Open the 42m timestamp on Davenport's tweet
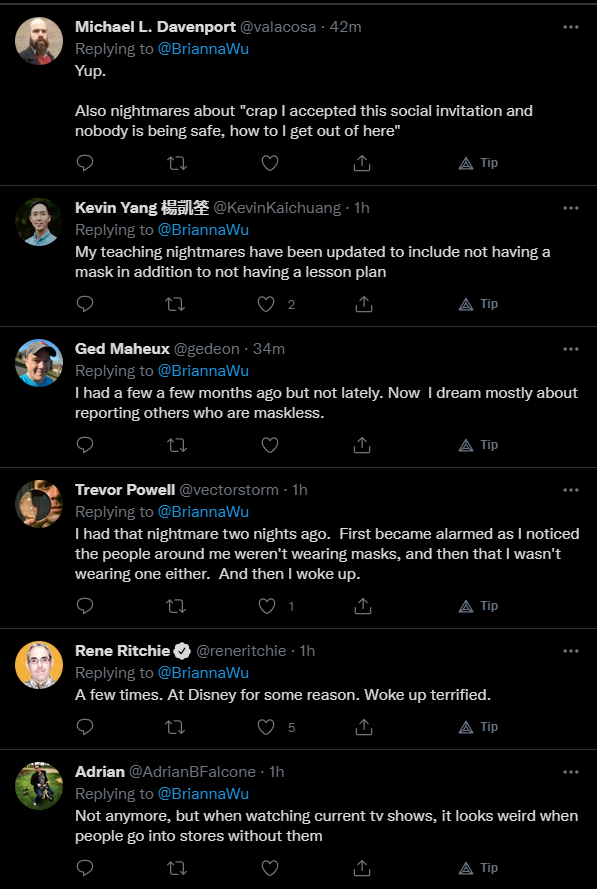This screenshot has width=597, height=889. click(345, 27)
